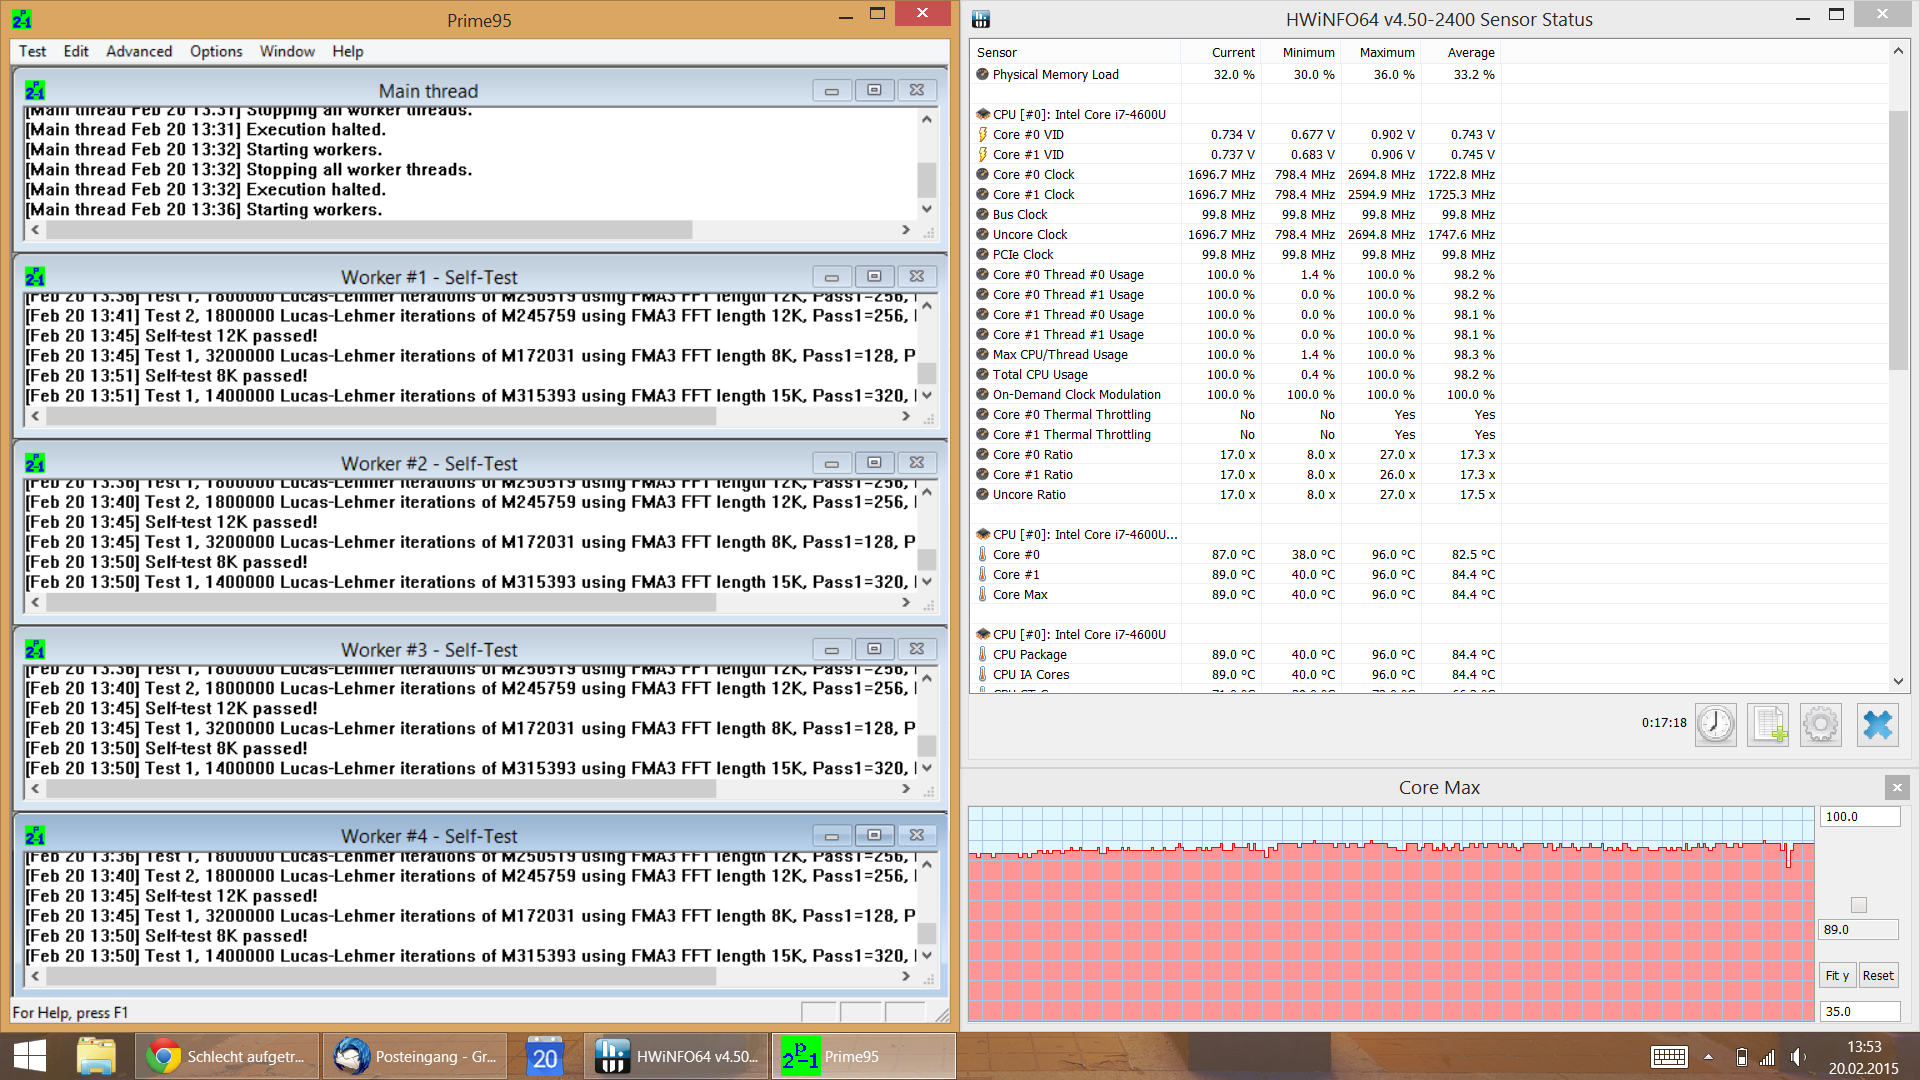Open the Options menu in Prime95
This screenshot has height=1080, width=1920.
tap(216, 51)
